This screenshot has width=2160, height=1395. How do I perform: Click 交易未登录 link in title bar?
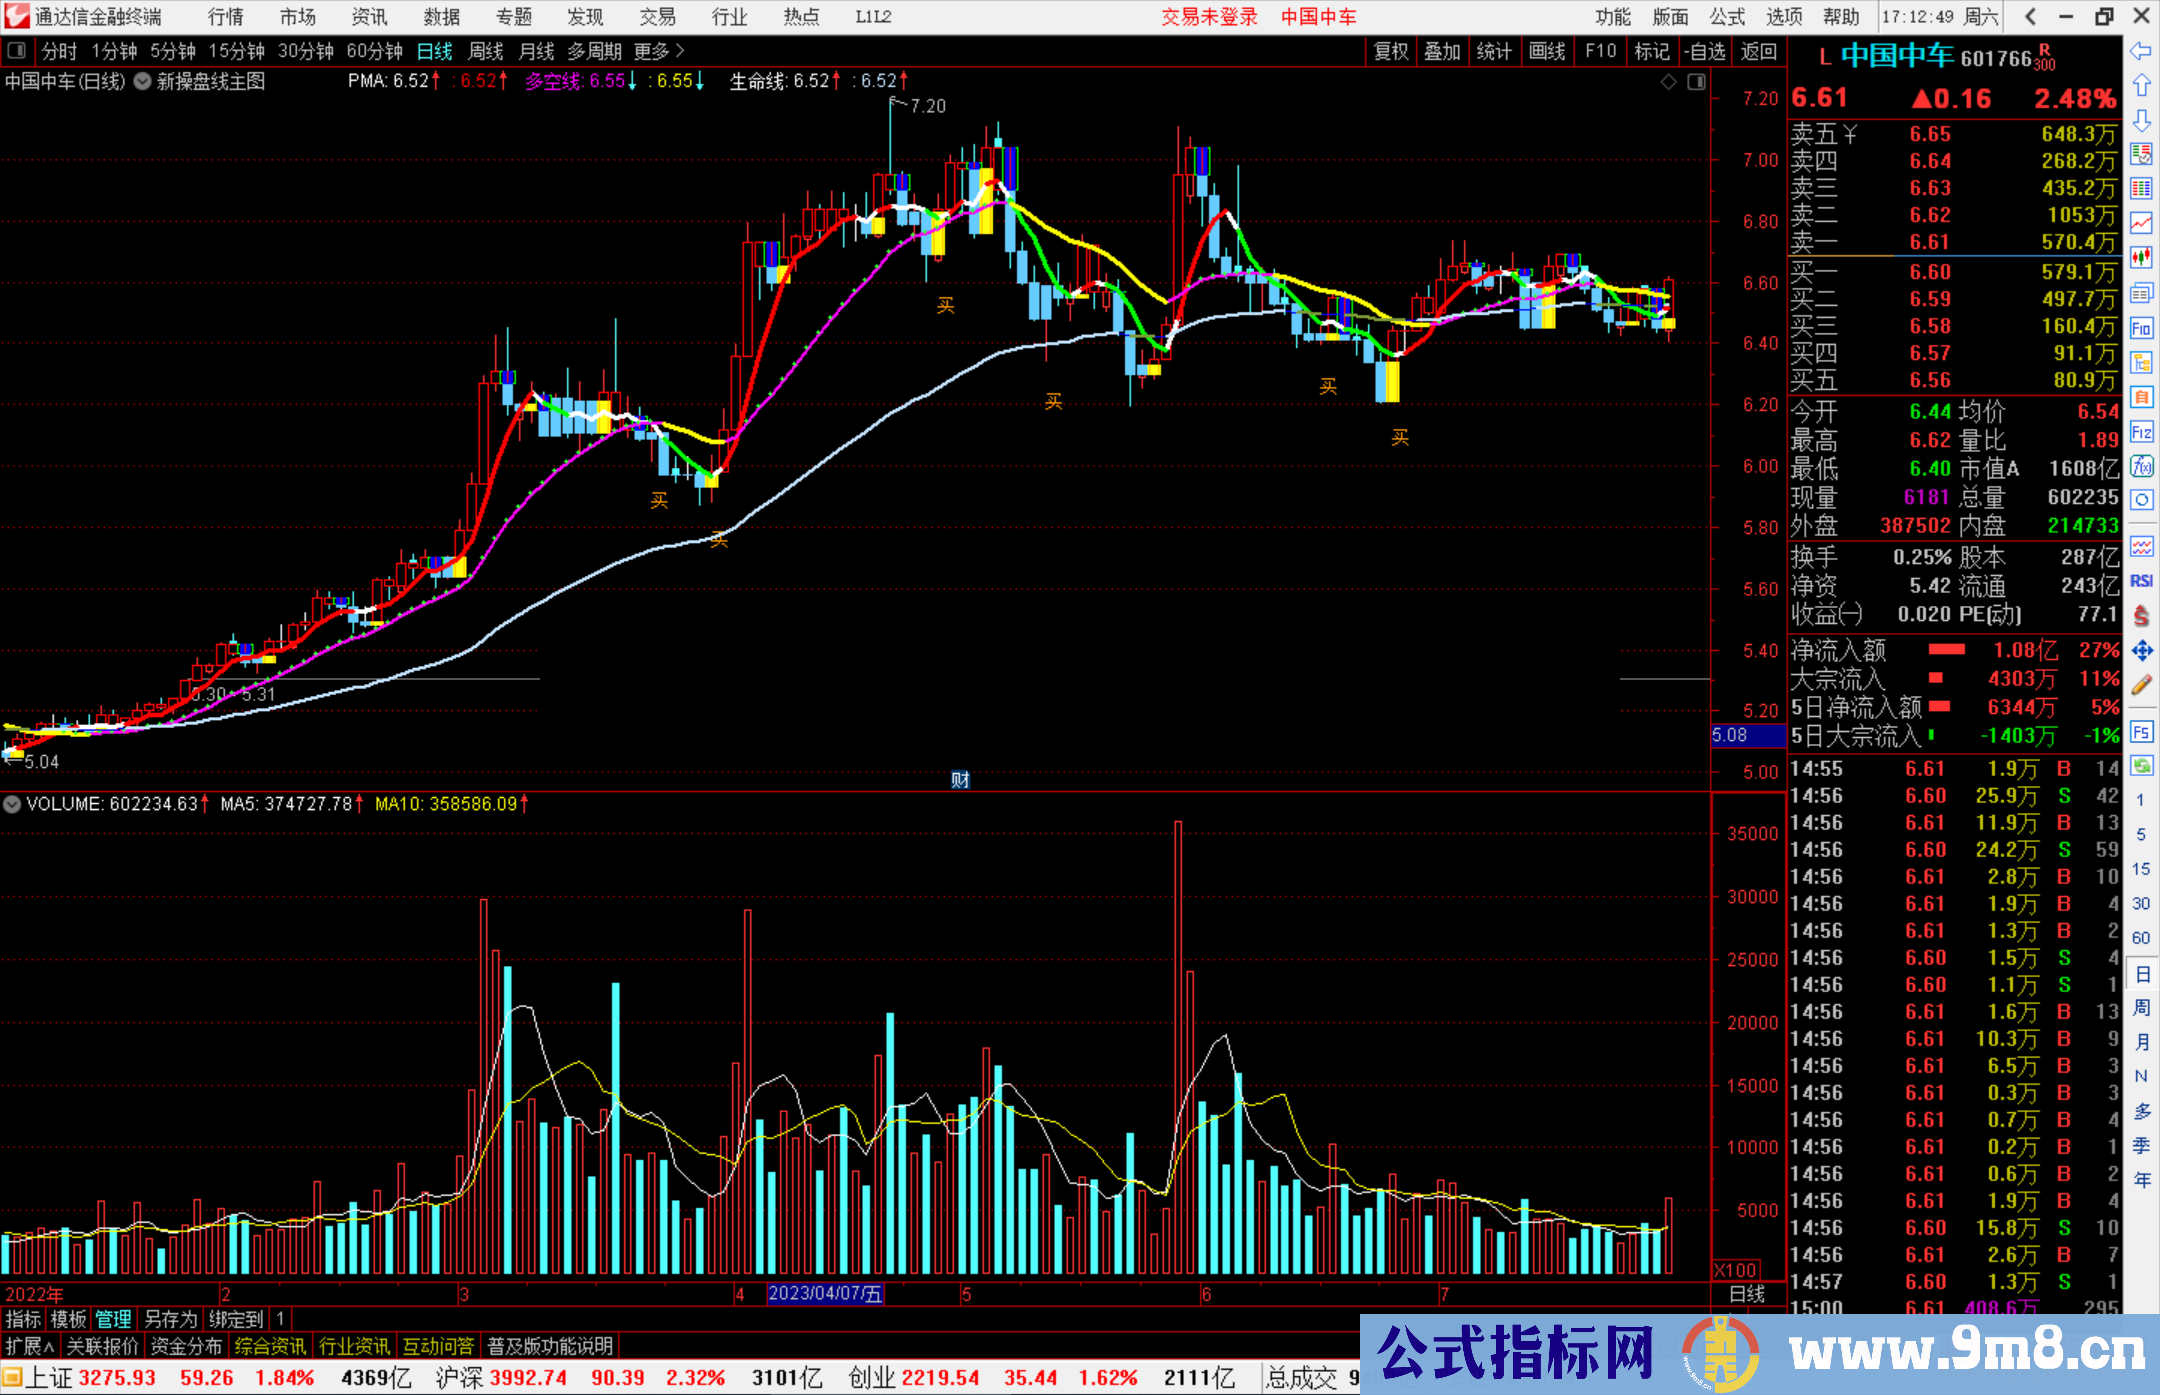[x=1209, y=17]
